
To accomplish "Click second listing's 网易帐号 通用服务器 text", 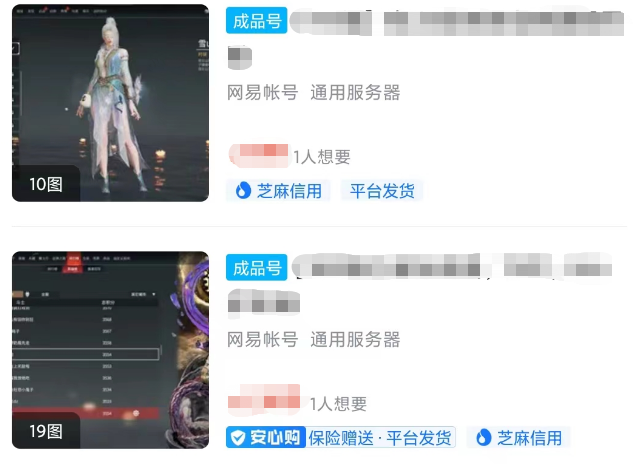I will click(314, 339).
